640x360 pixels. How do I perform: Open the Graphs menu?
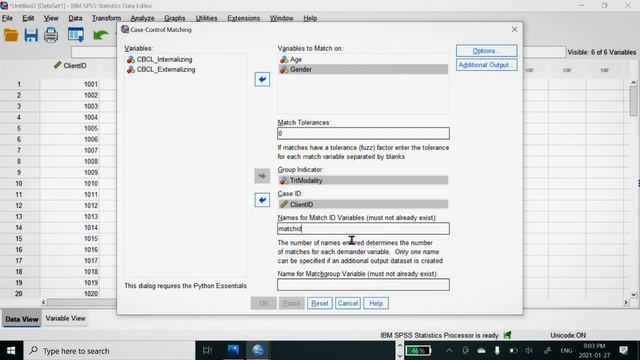175,18
